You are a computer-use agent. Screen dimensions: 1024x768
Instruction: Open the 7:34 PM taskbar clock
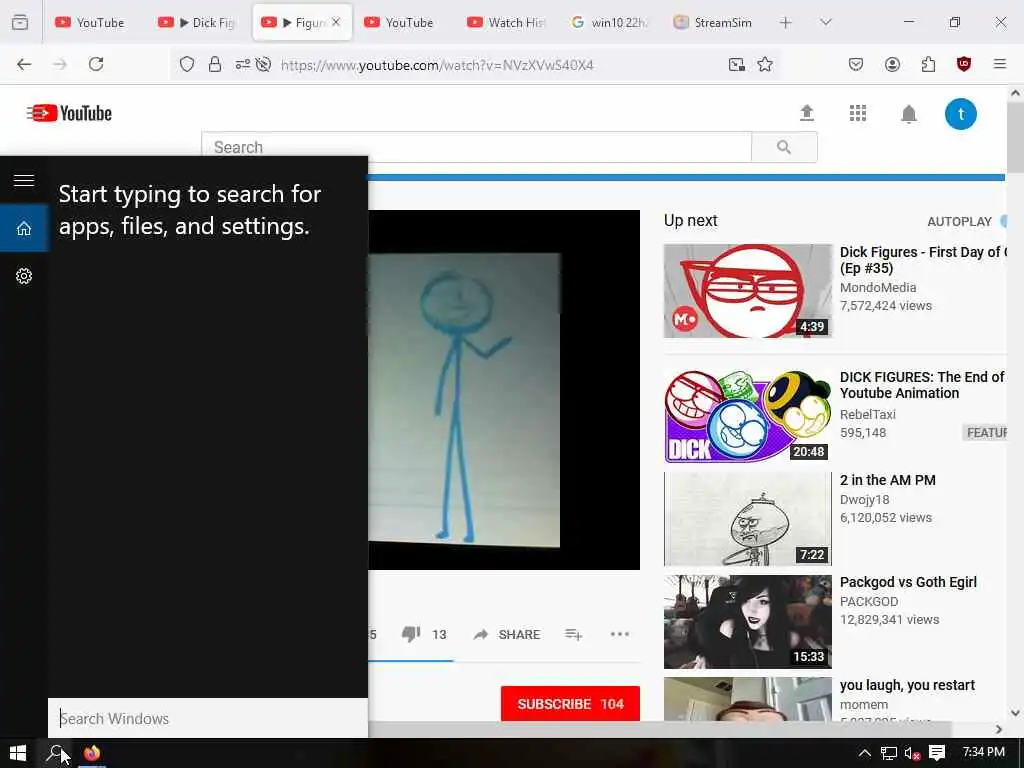coord(984,752)
